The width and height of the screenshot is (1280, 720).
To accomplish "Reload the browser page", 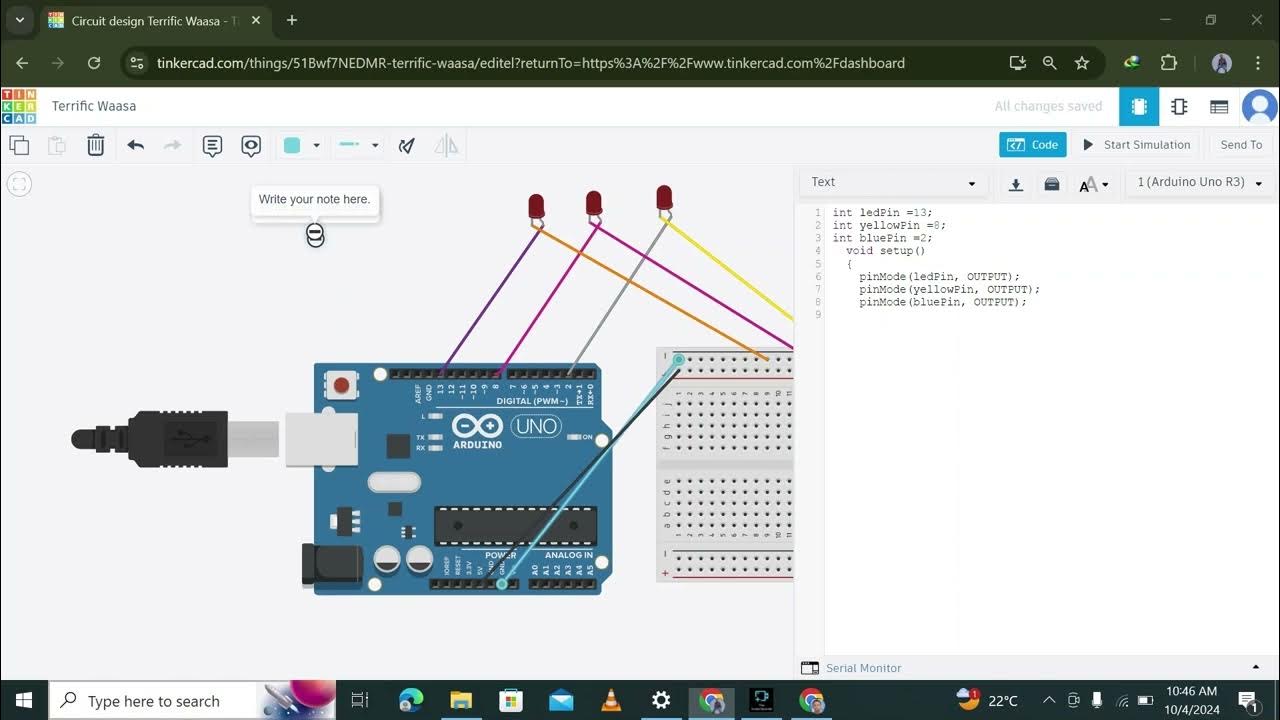I will [94, 63].
